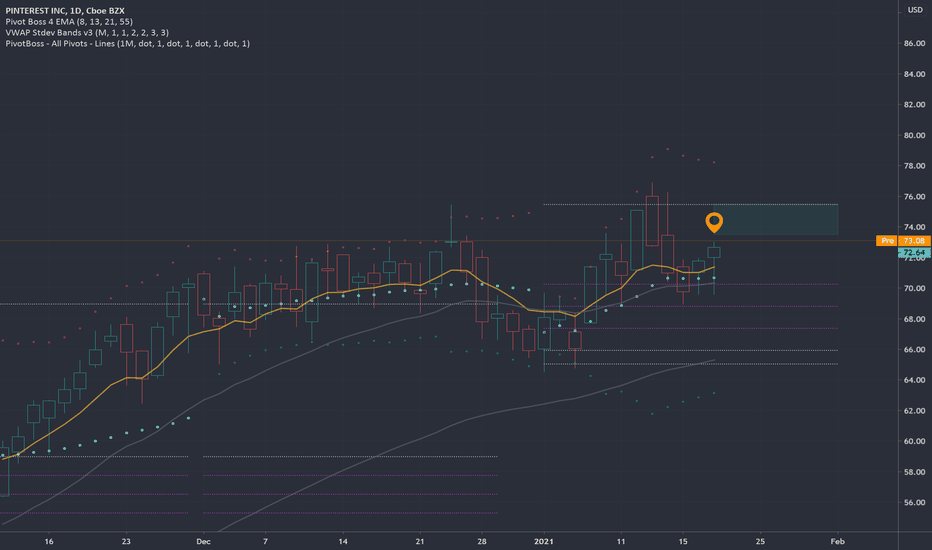Click the tall red candle peaking near 77

(652, 221)
